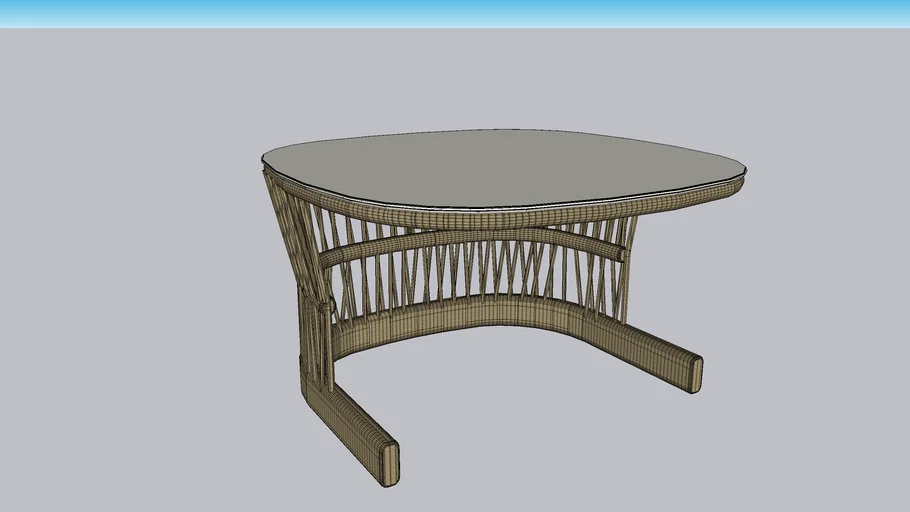Image resolution: width=910 pixels, height=512 pixels.
Task: Select the right end of the horizontal crossbar
Action: [x=608, y=250]
